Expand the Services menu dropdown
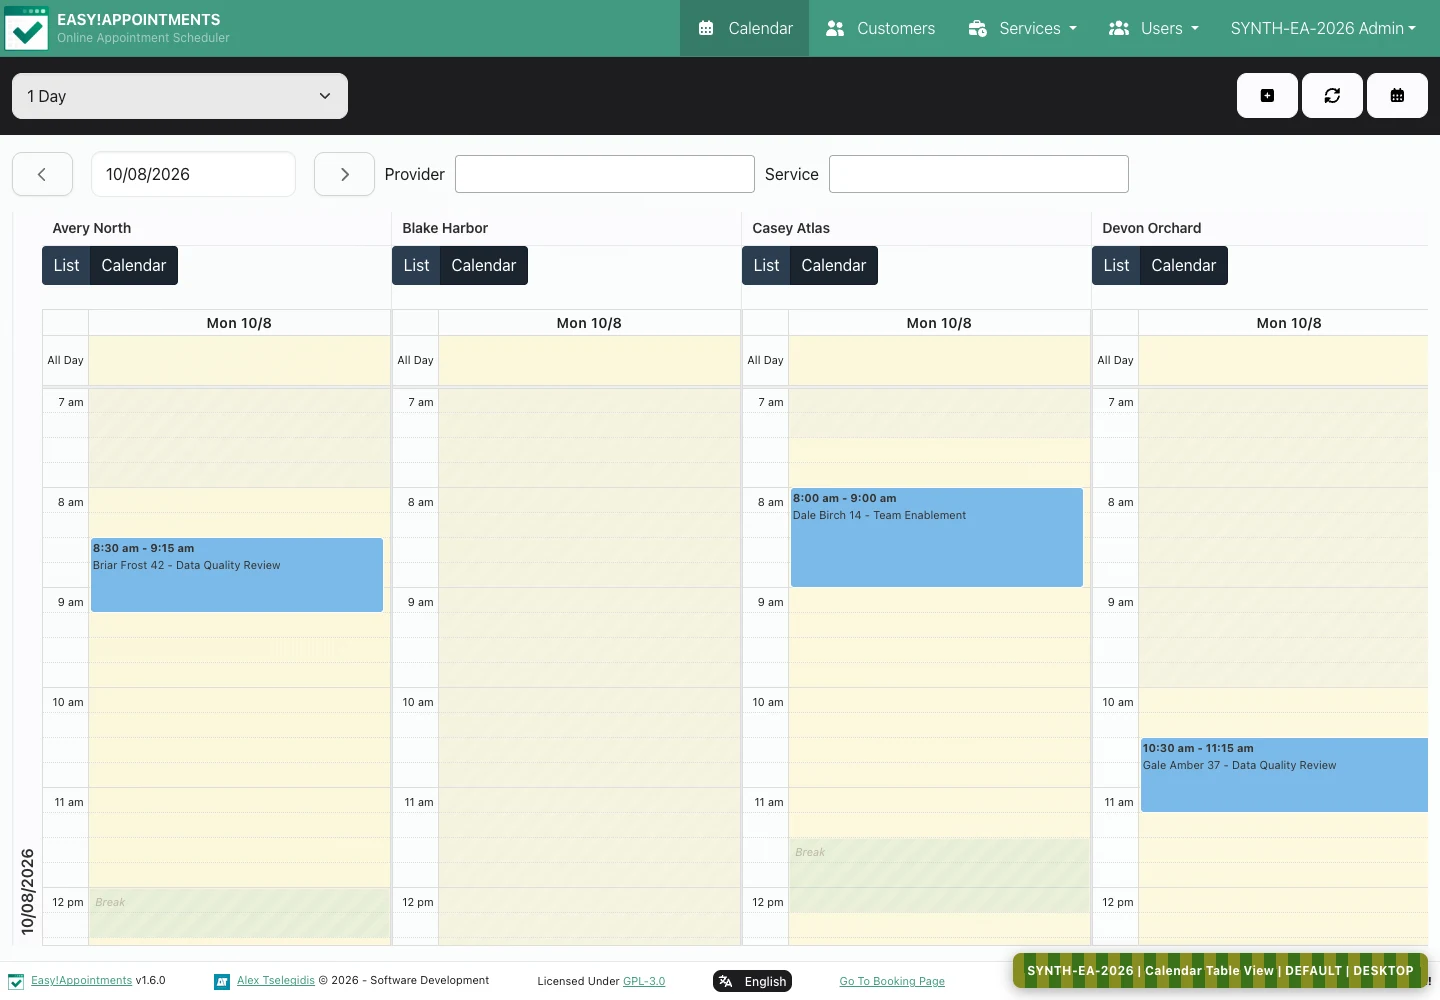Screen dimensions: 1440x1000 [1022, 28]
